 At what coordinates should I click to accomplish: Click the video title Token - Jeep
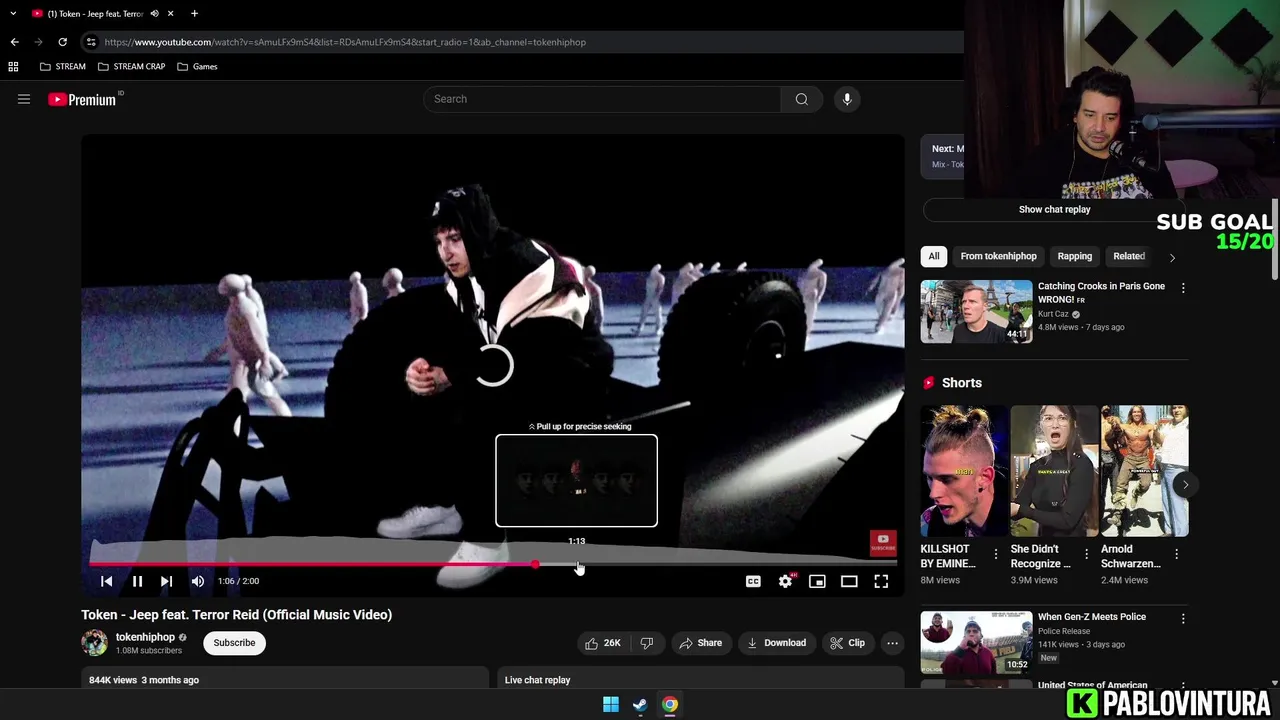(x=237, y=615)
